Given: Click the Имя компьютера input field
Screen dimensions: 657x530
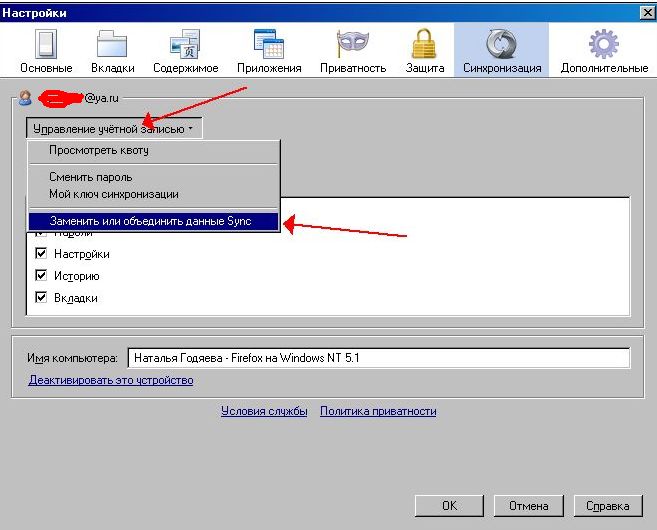Looking at the screenshot, I should tap(378, 358).
